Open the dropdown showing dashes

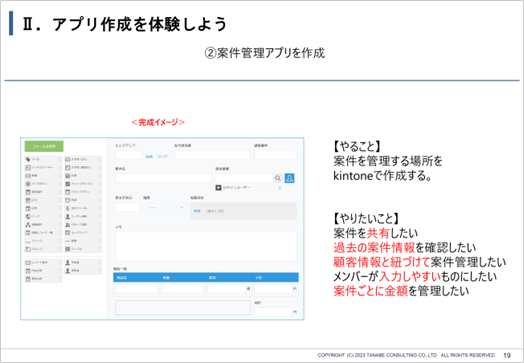click(x=166, y=208)
